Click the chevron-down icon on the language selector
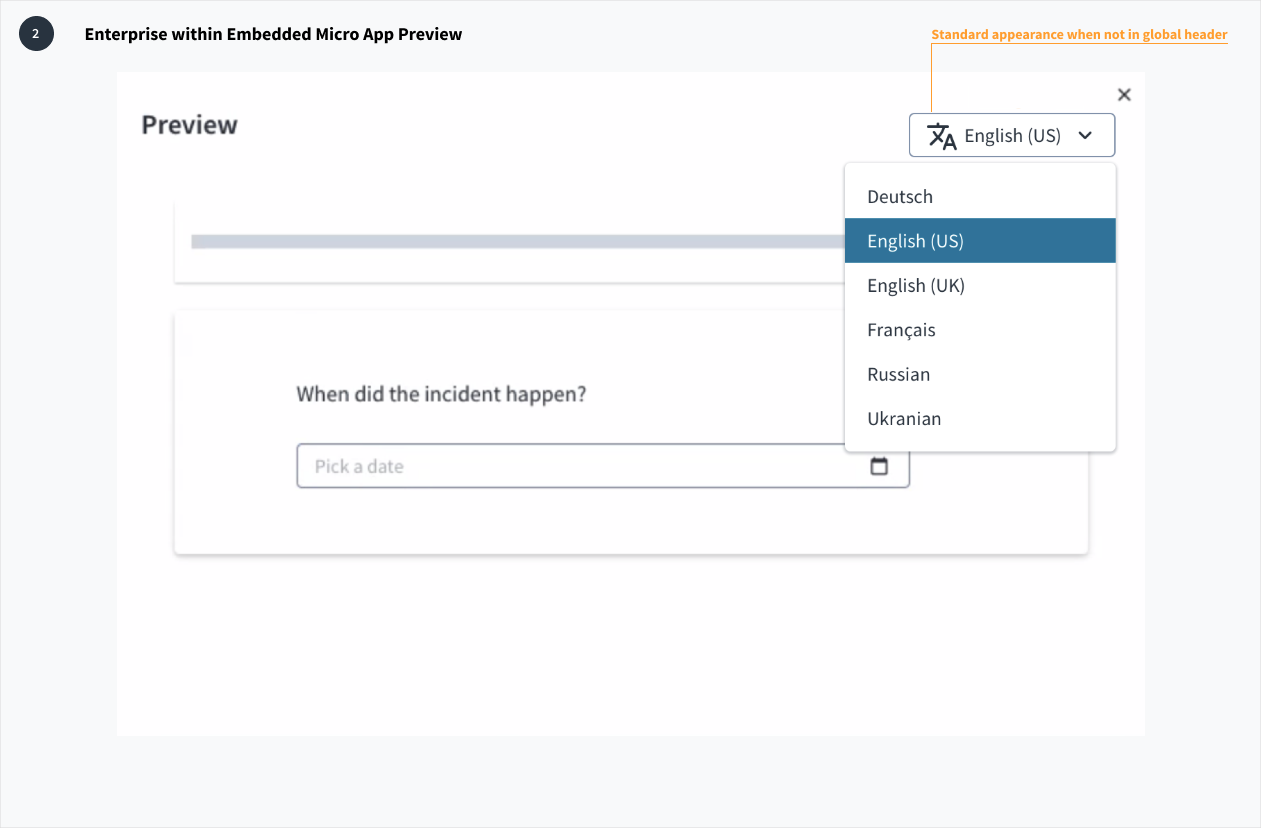This screenshot has height=828, width=1261. click(x=1086, y=135)
